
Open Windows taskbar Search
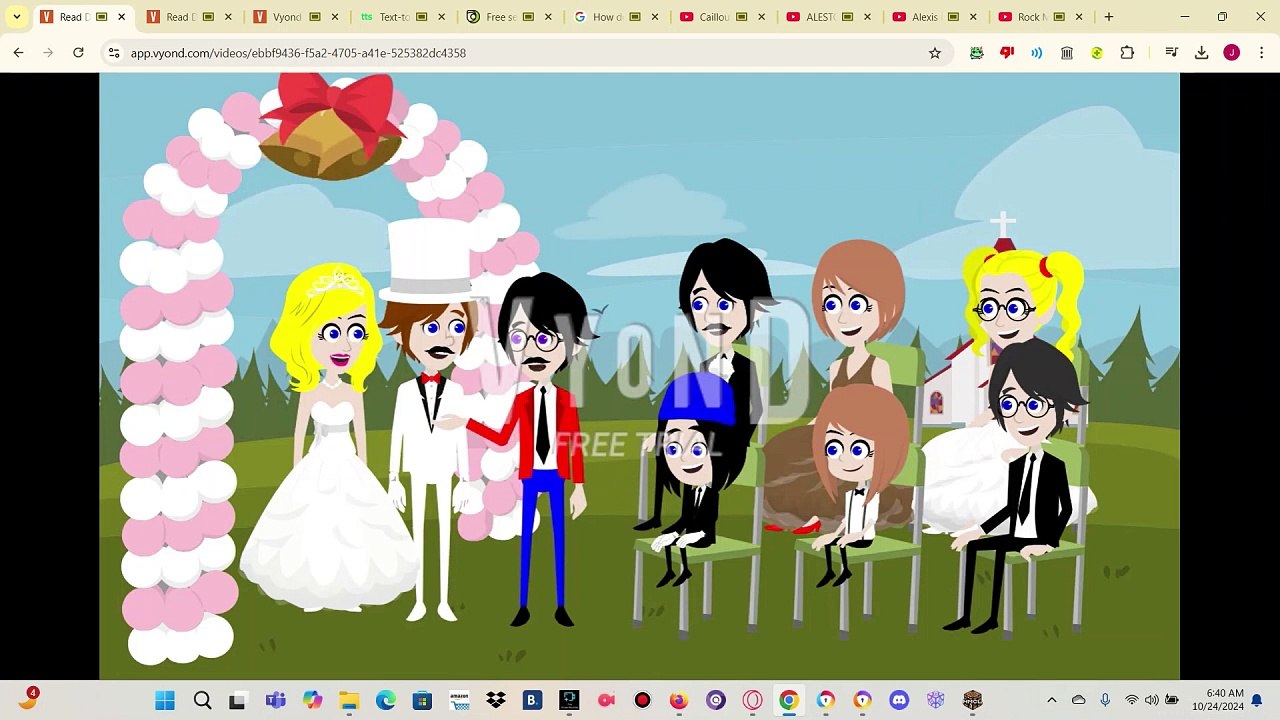[x=202, y=700]
